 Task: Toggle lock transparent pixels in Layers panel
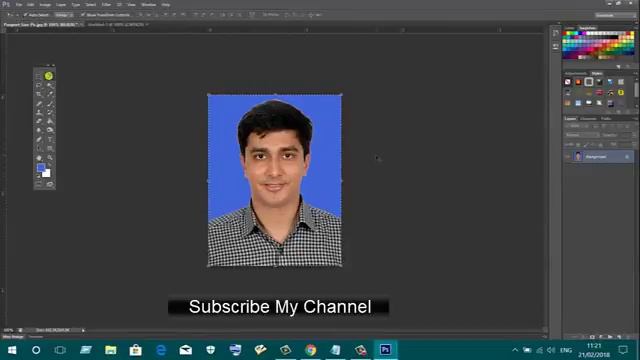pyautogui.click(x=578, y=144)
